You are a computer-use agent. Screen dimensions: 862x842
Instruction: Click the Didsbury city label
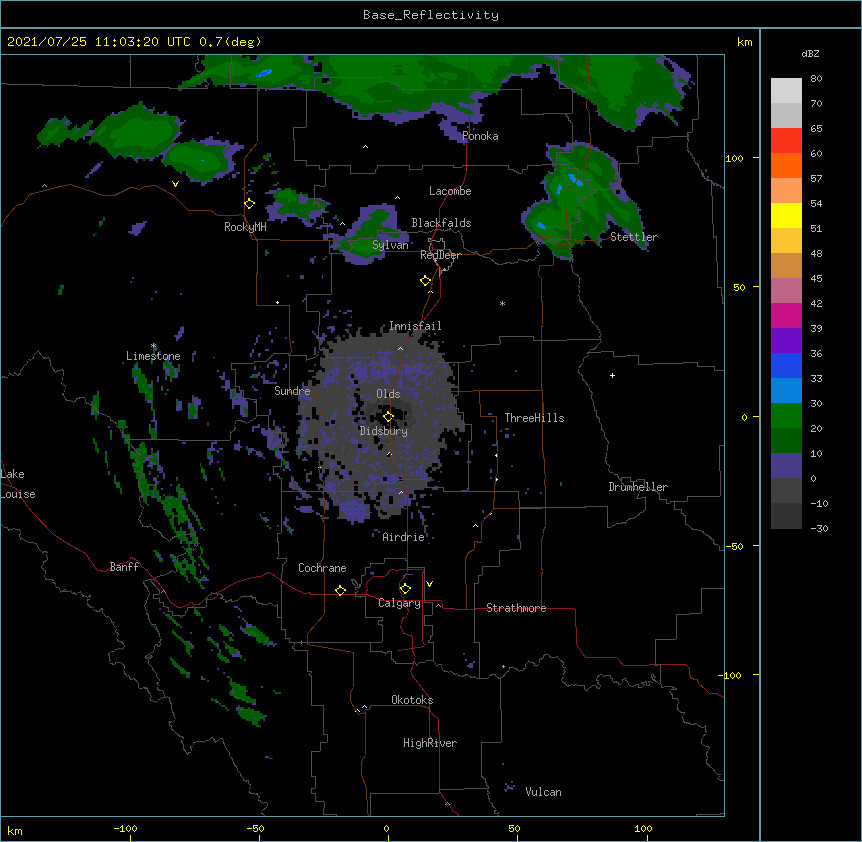click(384, 431)
